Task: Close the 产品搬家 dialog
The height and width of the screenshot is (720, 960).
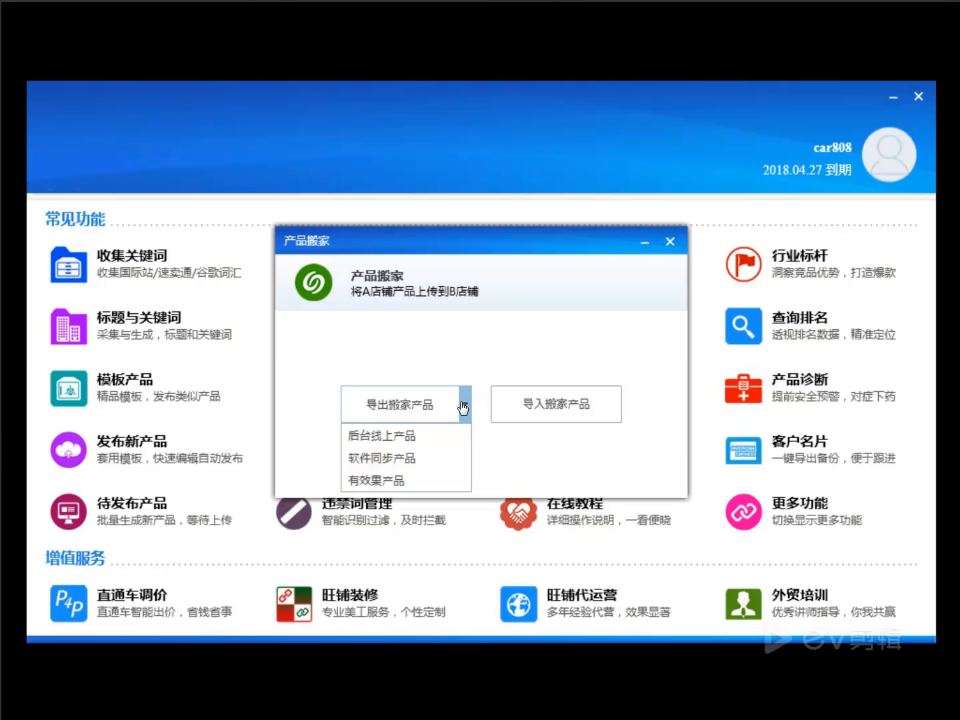Action: point(670,241)
